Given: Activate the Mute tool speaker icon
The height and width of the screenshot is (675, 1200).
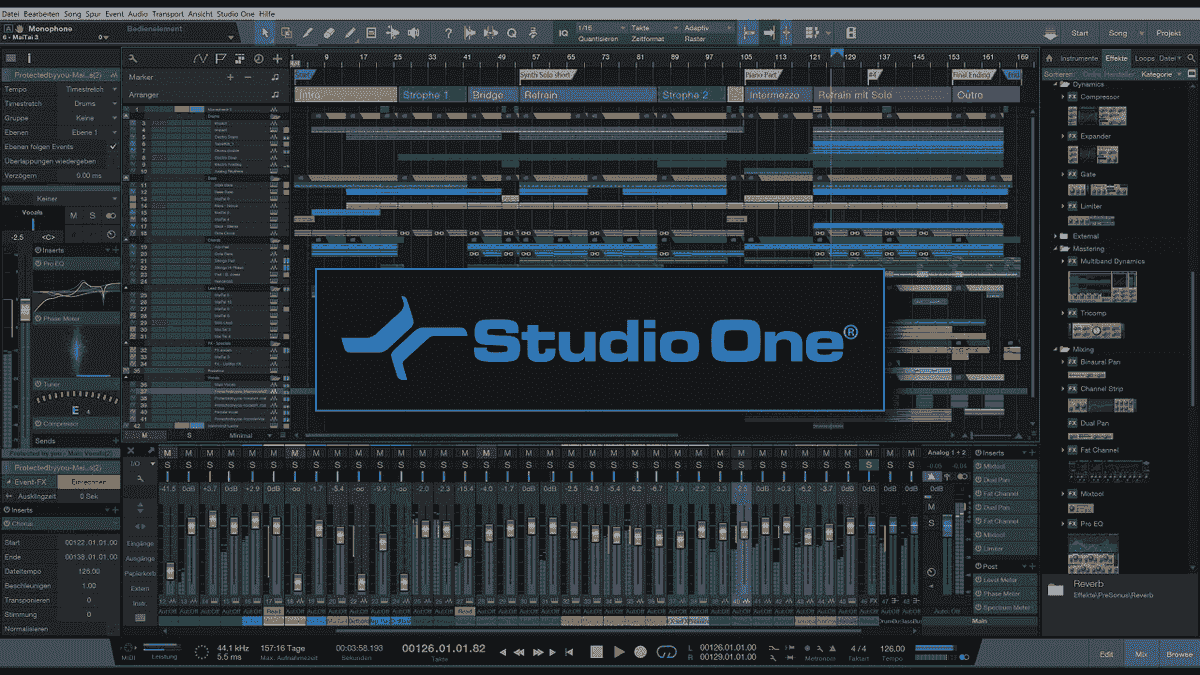Looking at the screenshot, I should click(414, 31).
